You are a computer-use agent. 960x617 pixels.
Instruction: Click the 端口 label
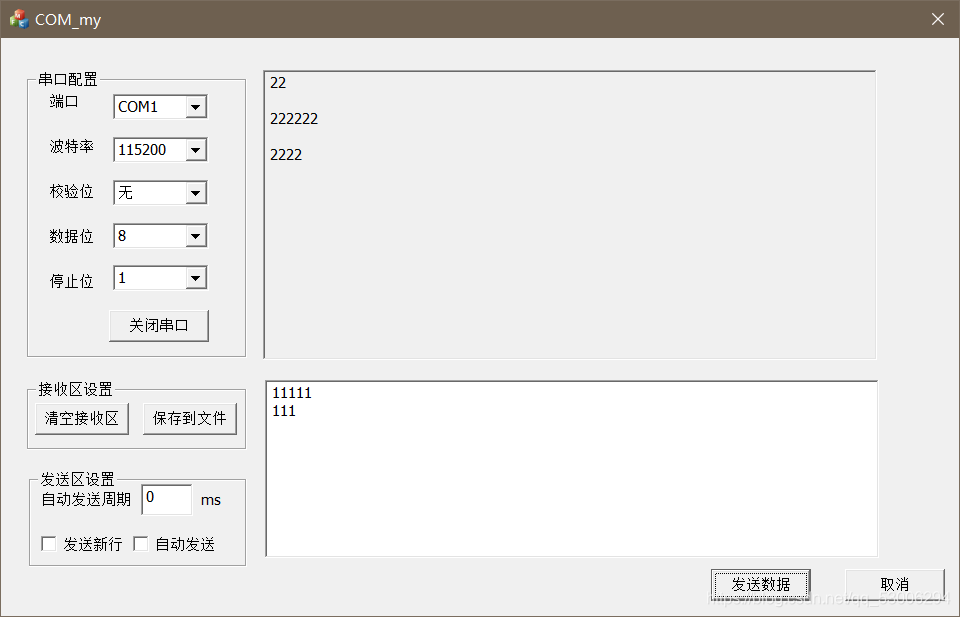[64, 101]
